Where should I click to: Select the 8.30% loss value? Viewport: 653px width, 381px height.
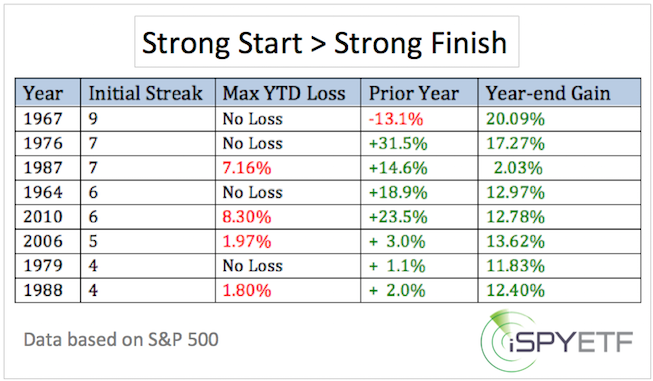click(247, 217)
